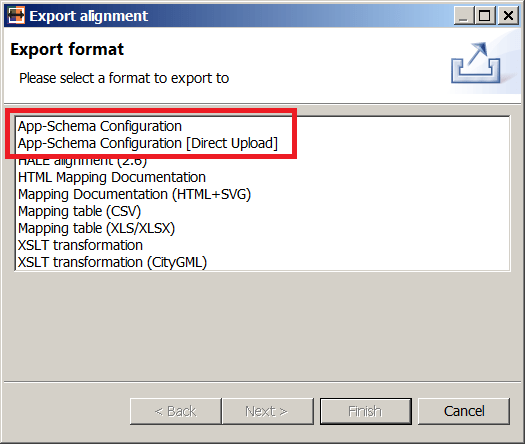Viewport: 525px width, 444px height.
Task: Select the partially hidden HALE alignment format
Action: pos(82,162)
